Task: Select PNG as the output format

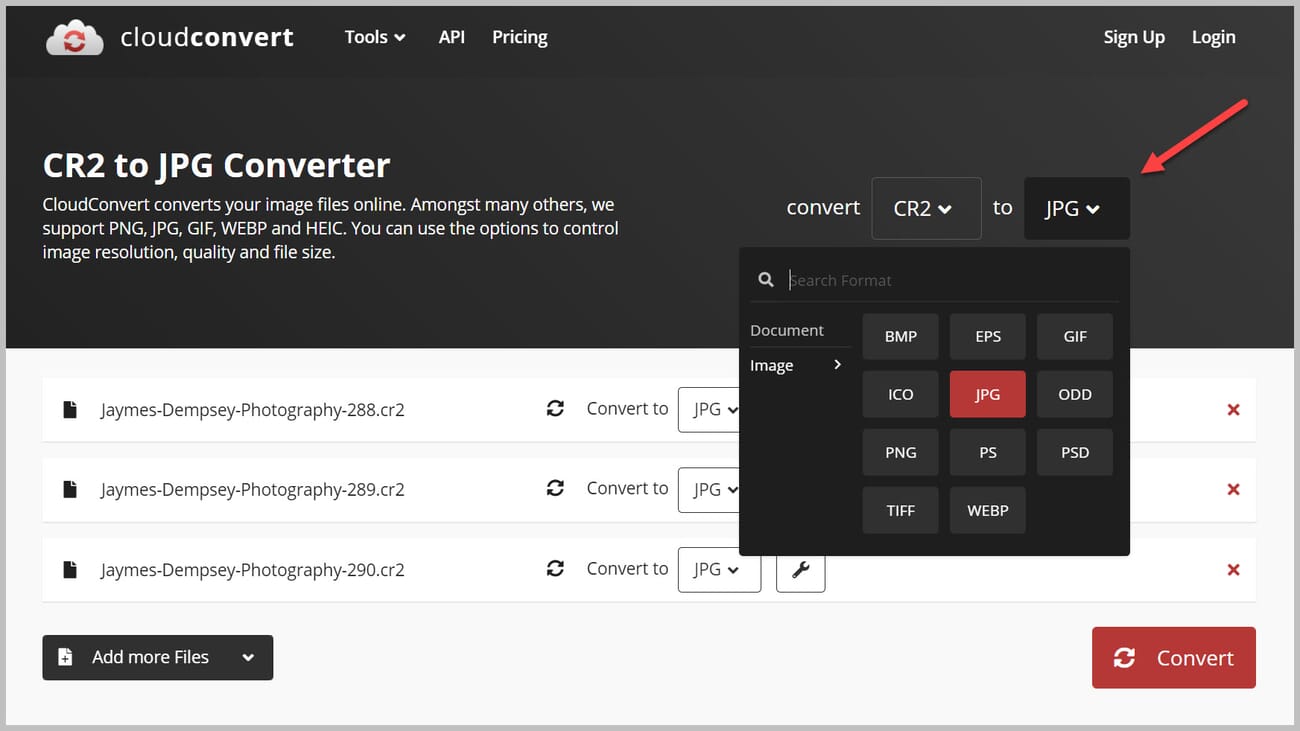Action: (900, 452)
